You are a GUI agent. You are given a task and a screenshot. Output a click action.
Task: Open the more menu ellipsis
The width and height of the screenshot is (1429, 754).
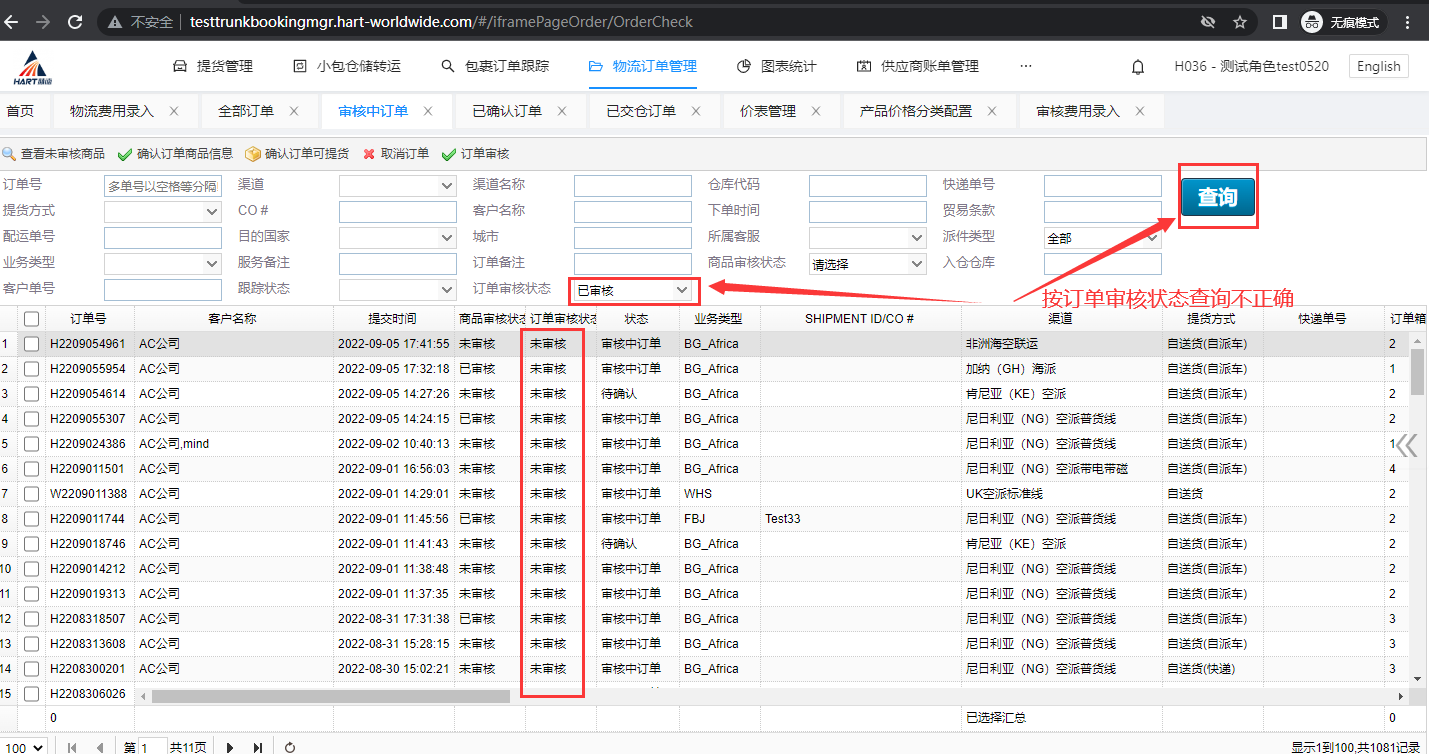coord(1025,67)
